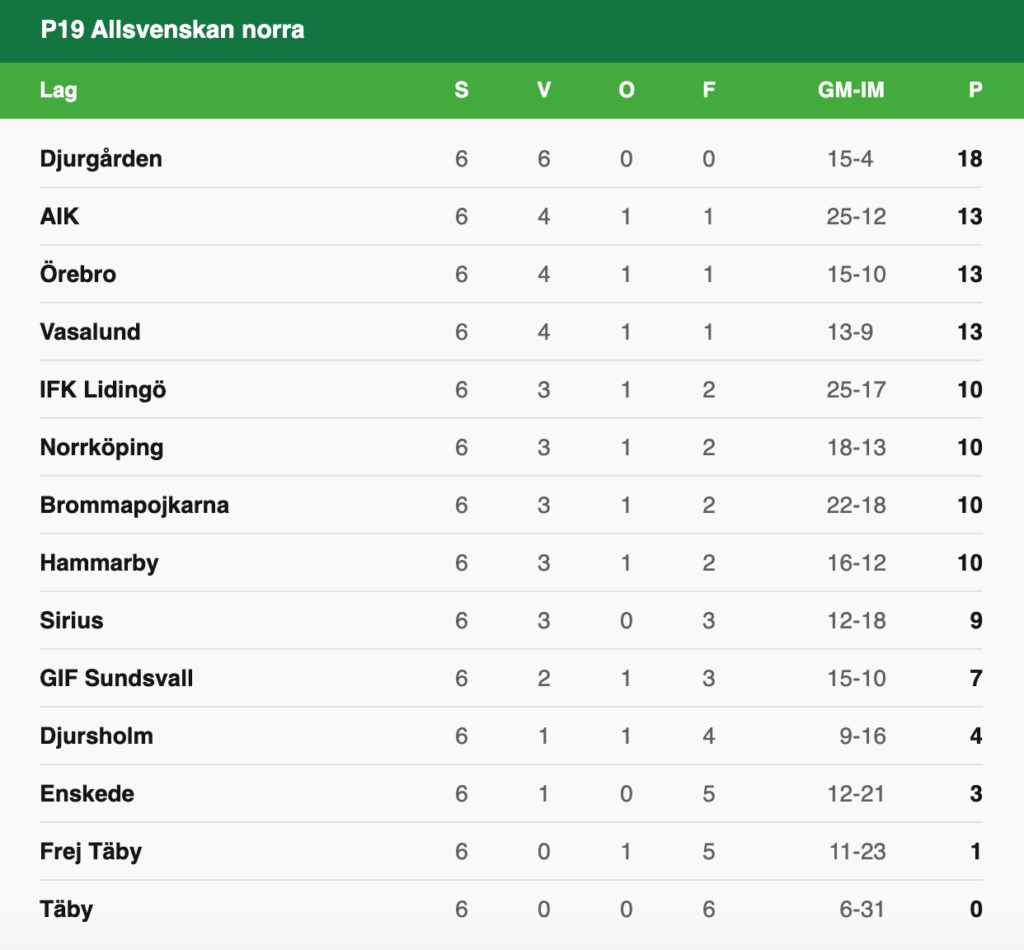Viewport: 1024px width, 950px height.
Task: Click the Frej Täby team name
Action: tap(91, 852)
